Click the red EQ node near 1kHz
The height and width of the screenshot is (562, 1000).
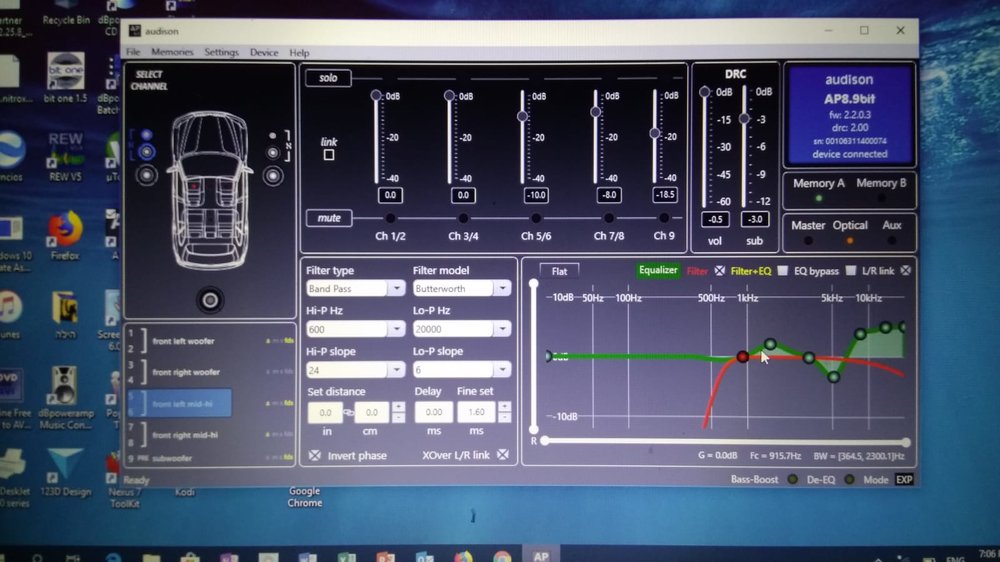click(x=742, y=357)
